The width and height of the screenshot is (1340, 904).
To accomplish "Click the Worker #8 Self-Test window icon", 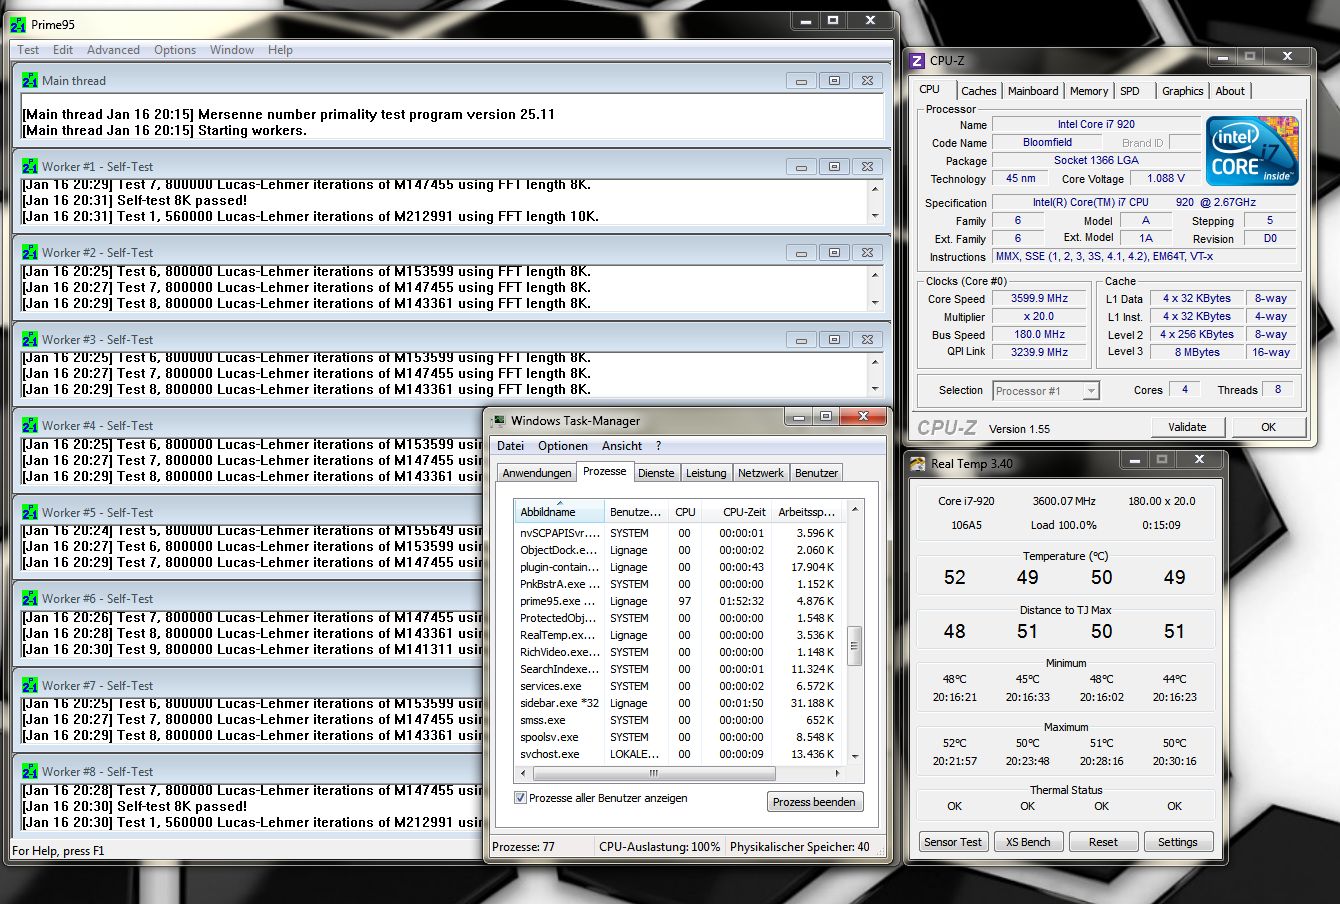I will point(30,771).
